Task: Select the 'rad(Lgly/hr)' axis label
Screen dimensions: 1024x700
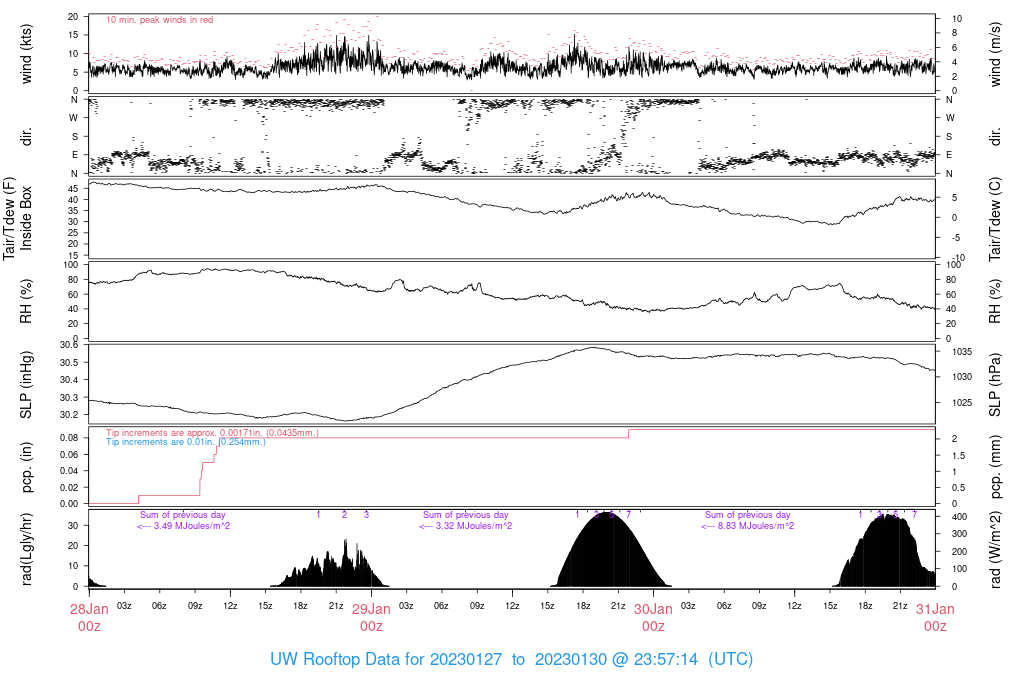Action: click(x=26, y=549)
